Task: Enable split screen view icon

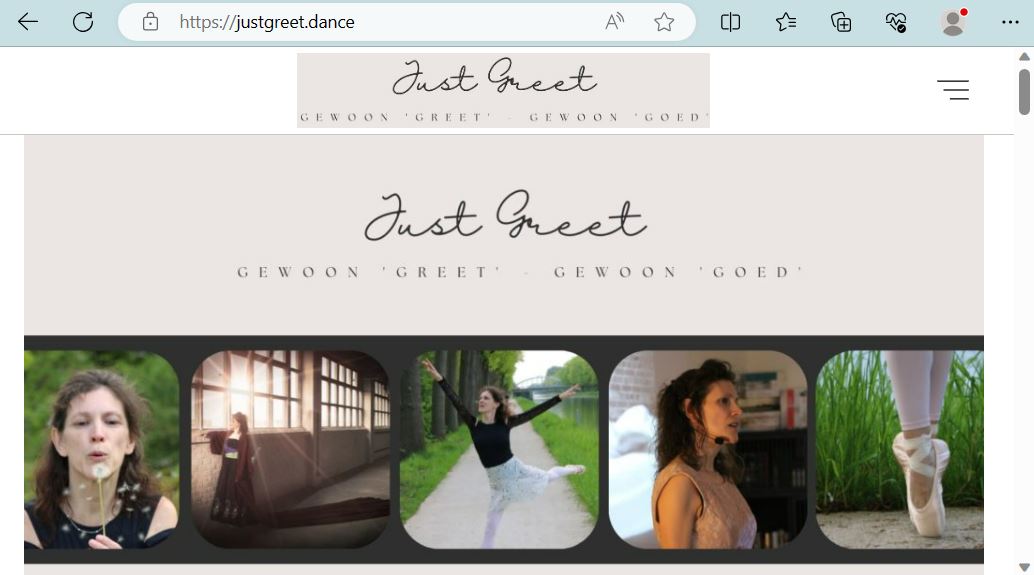Action: [x=731, y=22]
